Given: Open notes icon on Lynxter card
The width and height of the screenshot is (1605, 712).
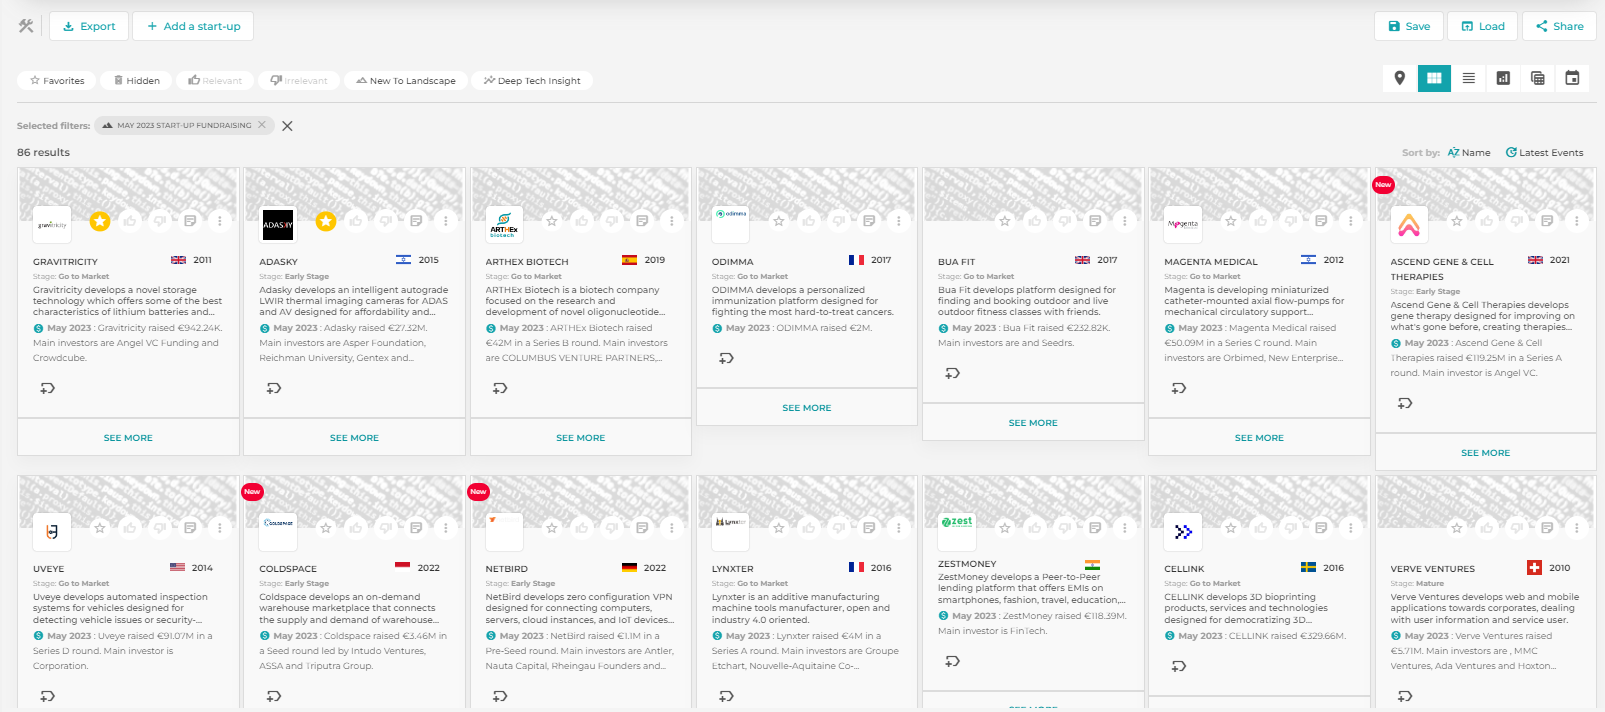Looking at the screenshot, I should [869, 528].
